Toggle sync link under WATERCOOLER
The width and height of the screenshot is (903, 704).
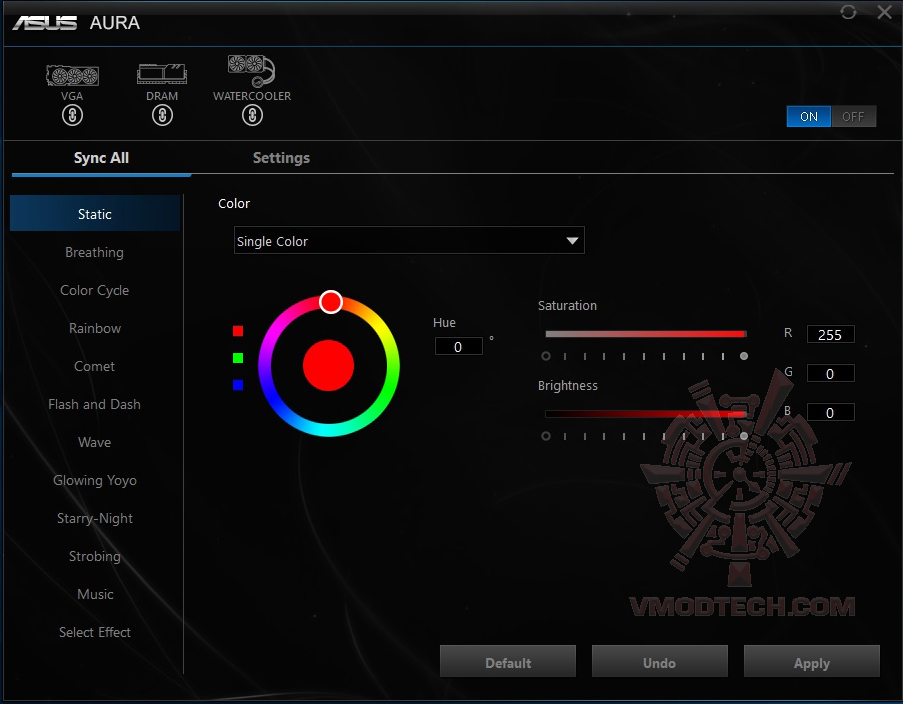[252, 115]
